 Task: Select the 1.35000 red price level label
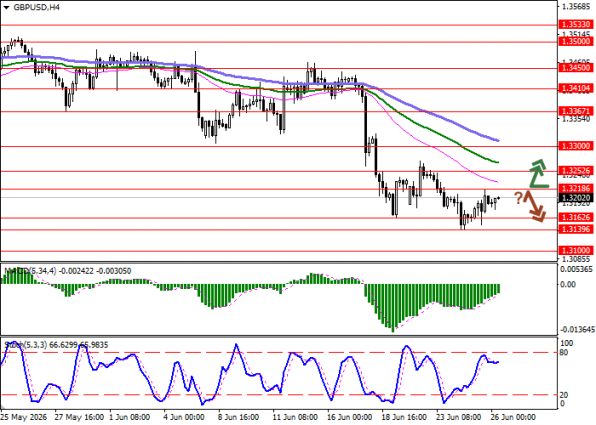[575, 41]
